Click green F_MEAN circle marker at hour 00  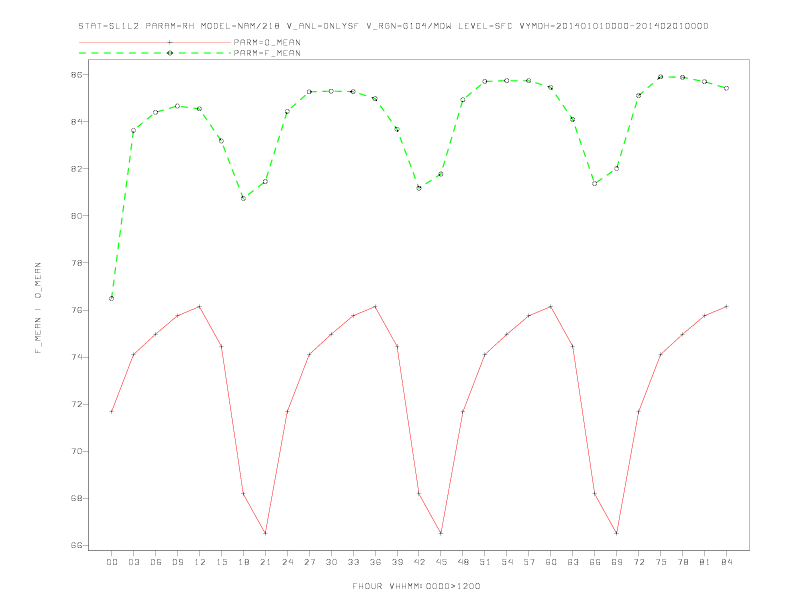(x=112, y=298)
